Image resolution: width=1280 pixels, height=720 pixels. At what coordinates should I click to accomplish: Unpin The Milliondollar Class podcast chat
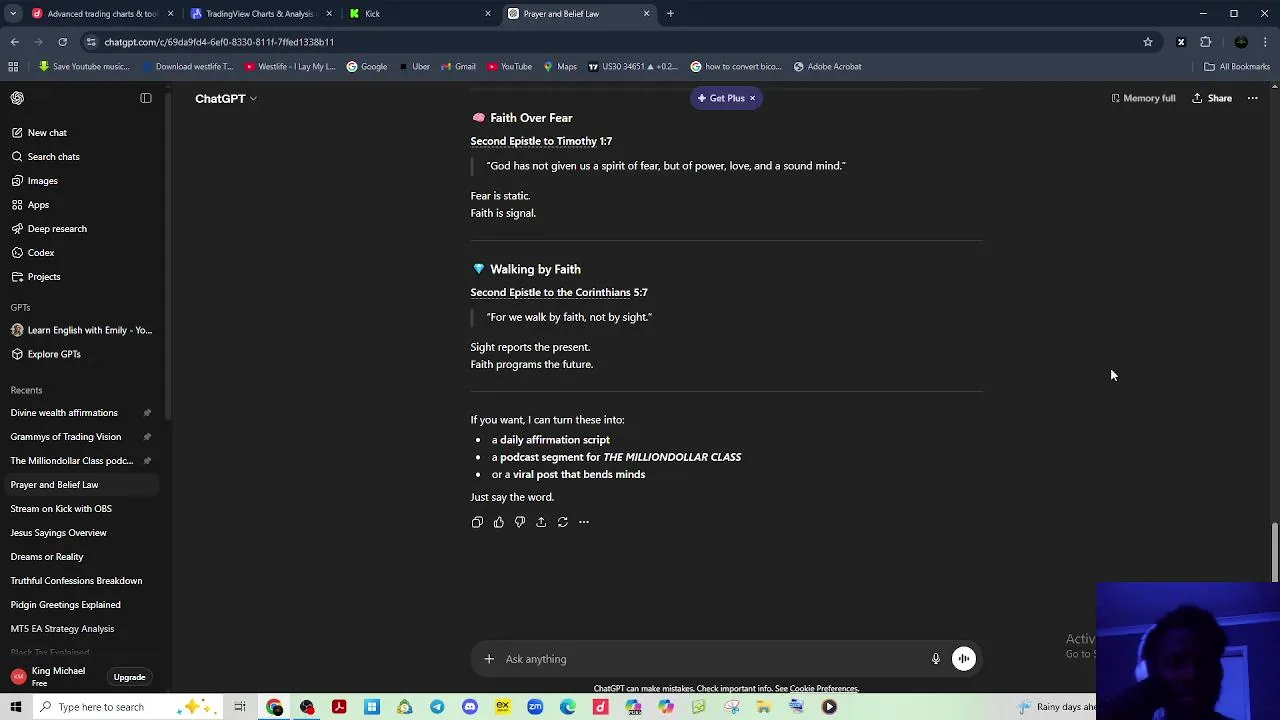click(147, 461)
